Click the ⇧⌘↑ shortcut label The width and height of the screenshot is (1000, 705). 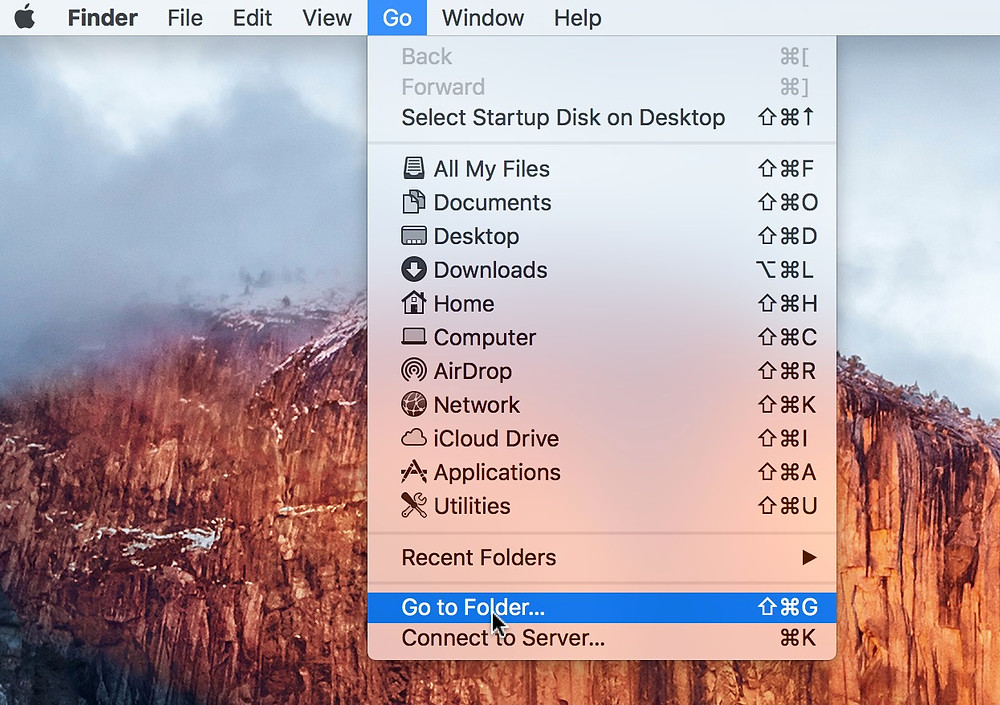(x=786, y=117)
